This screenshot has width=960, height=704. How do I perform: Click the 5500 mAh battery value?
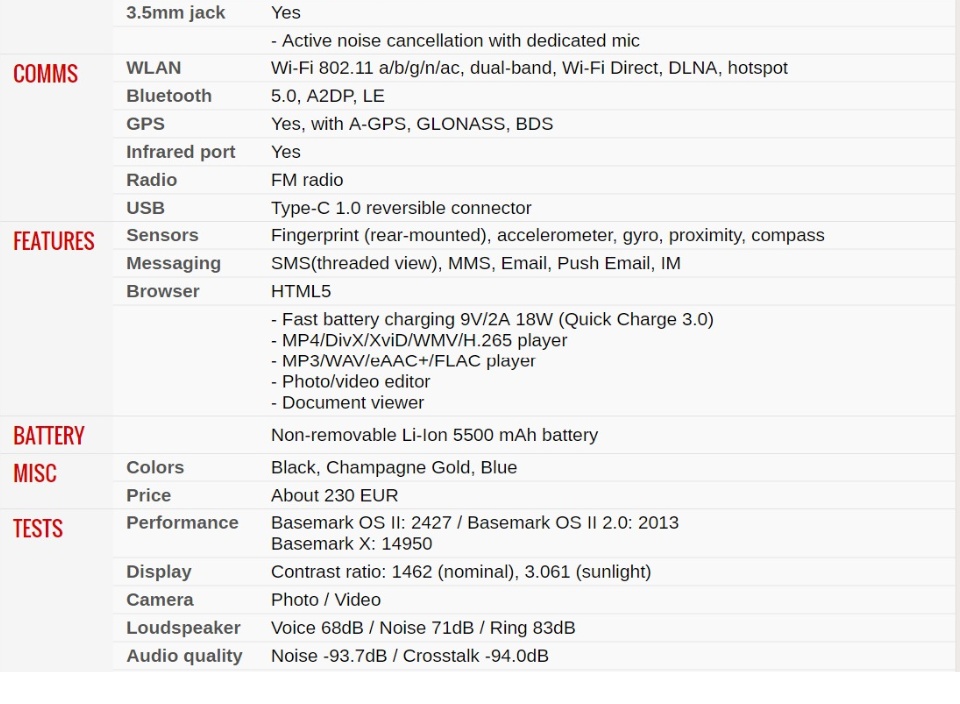434,435
